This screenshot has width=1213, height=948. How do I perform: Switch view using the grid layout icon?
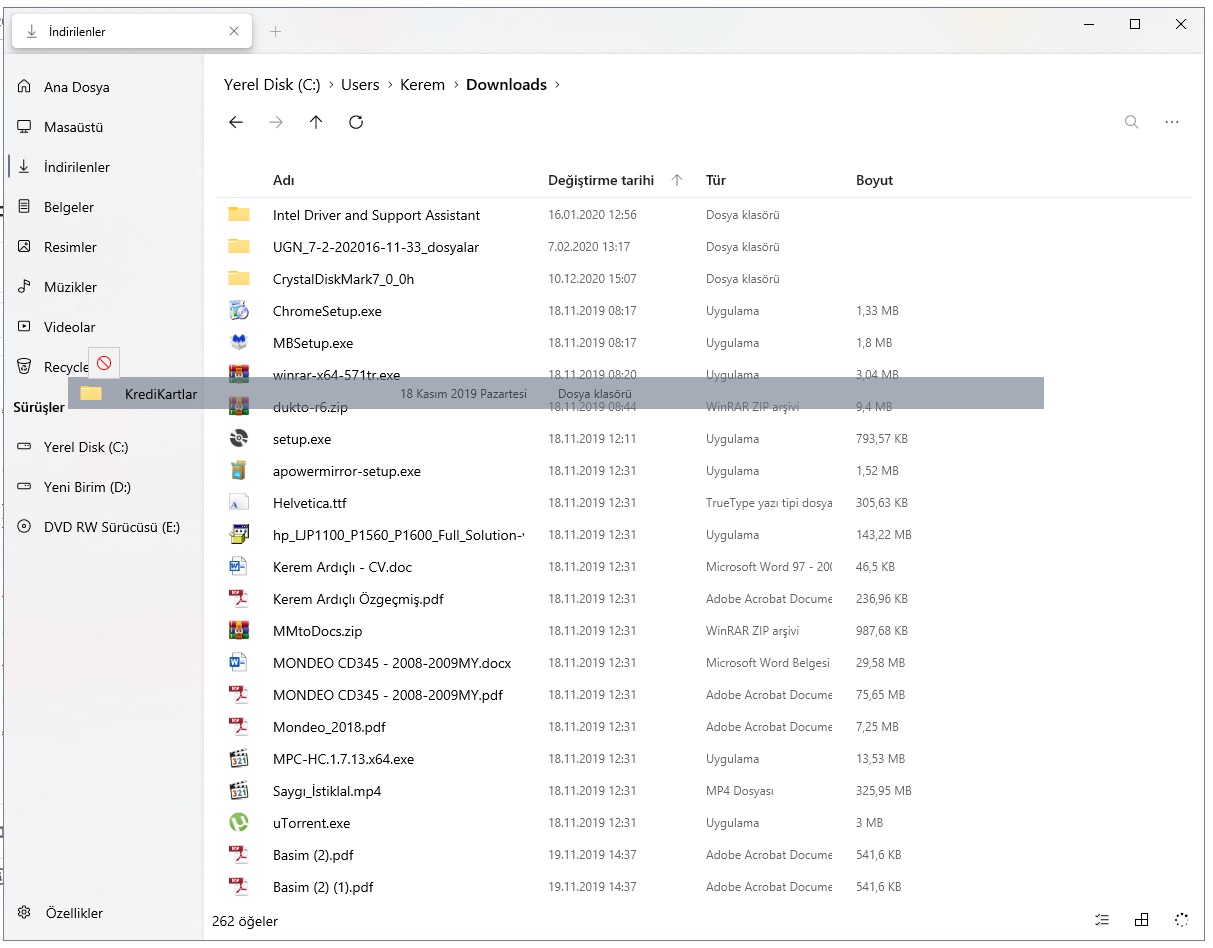tap(1142, 919)
